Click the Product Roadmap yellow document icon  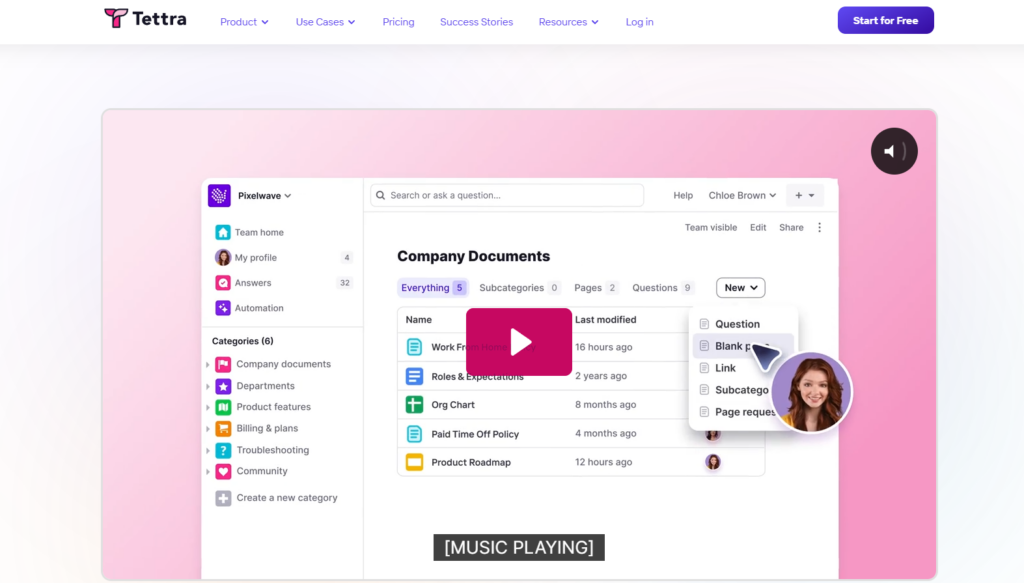tap(414, 462)
